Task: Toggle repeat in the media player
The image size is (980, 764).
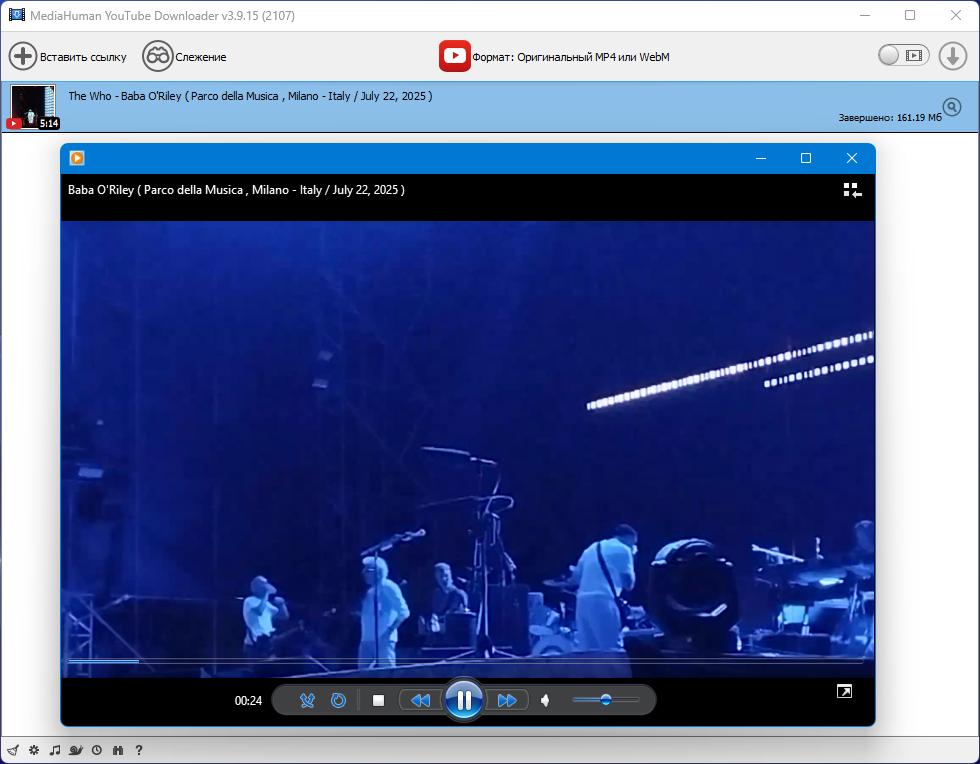Action: point(338,700)
